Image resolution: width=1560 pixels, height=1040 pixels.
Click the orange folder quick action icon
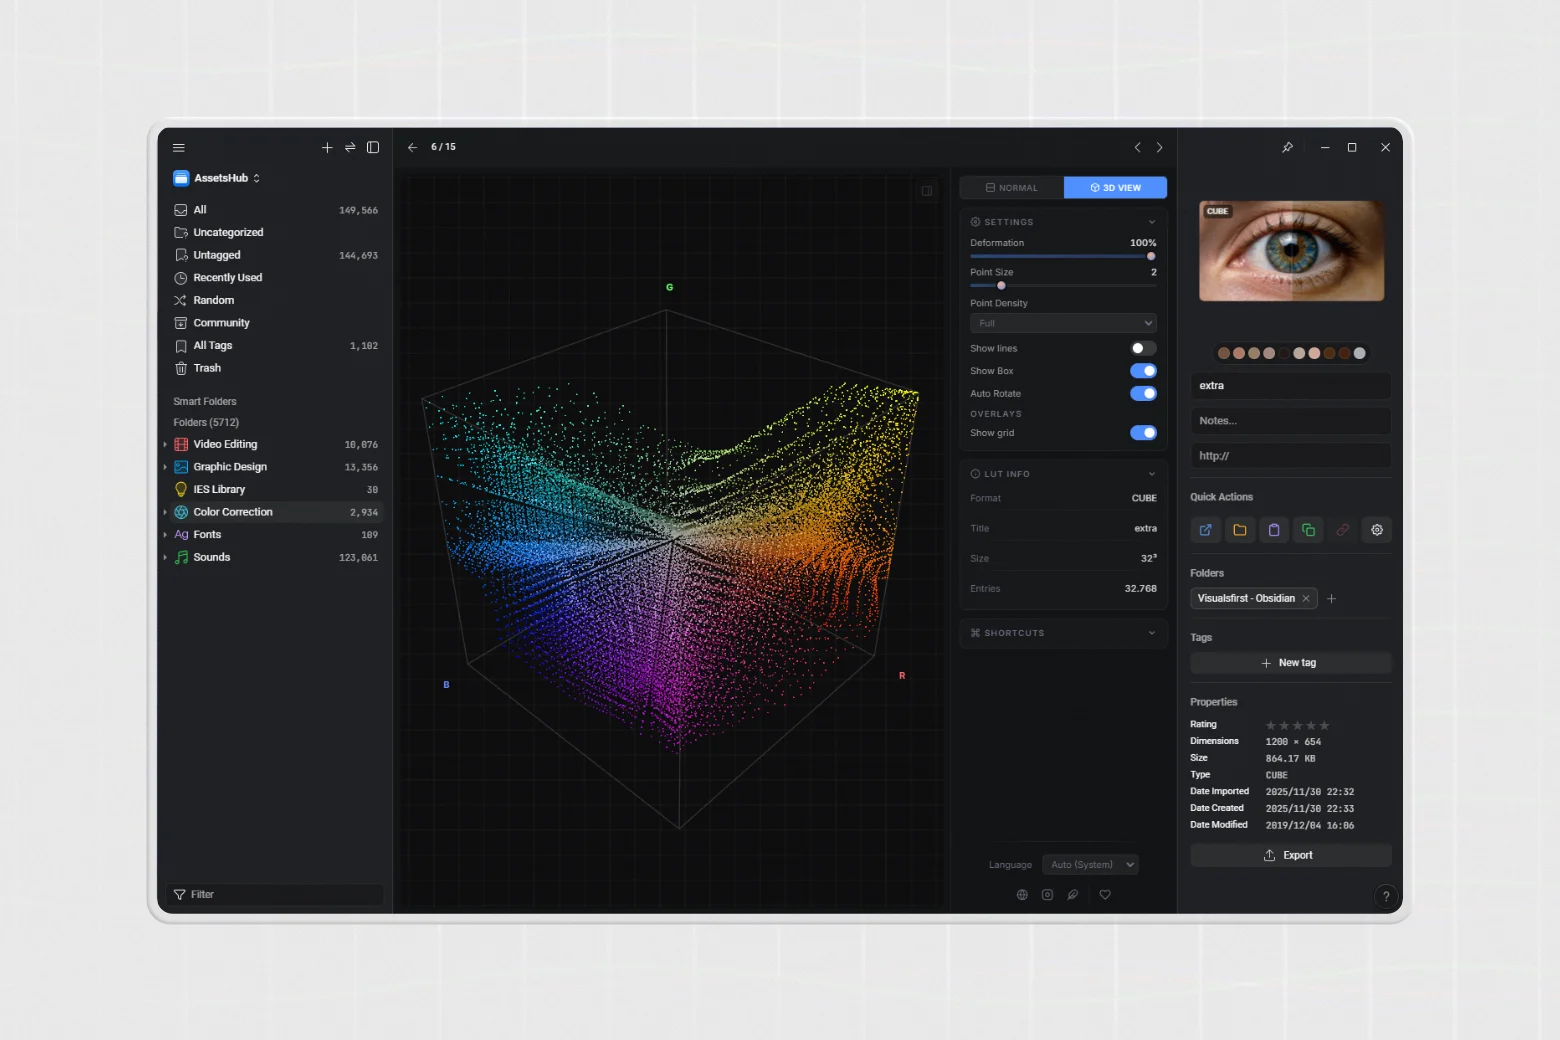tap(1240, 530)
